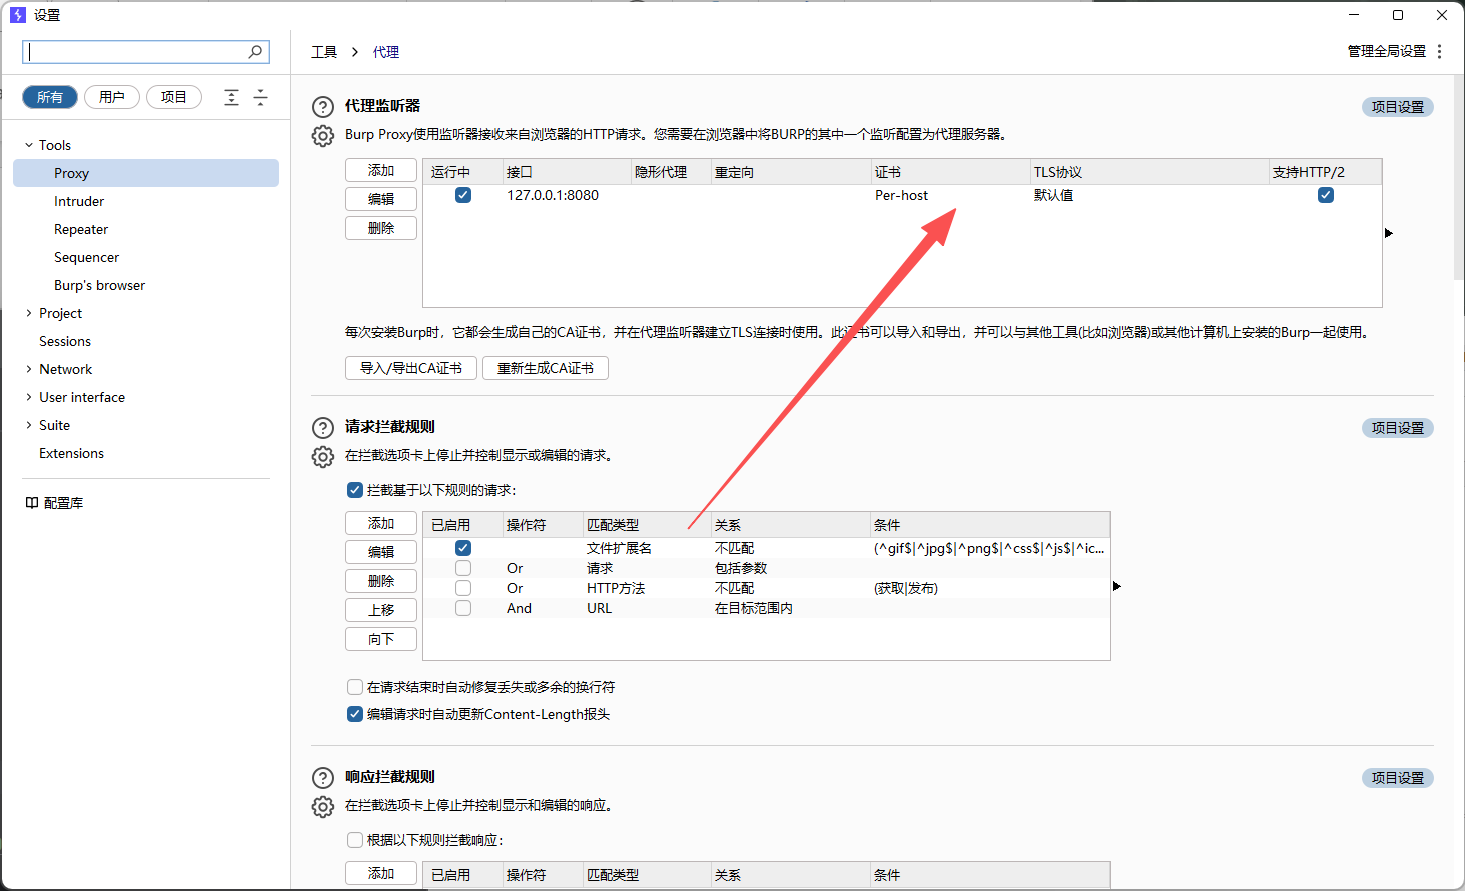Uncheck 拦截基于以下规则的请求
The width and height of the screenshot is (1465, 891).
(x=355, y=490)
